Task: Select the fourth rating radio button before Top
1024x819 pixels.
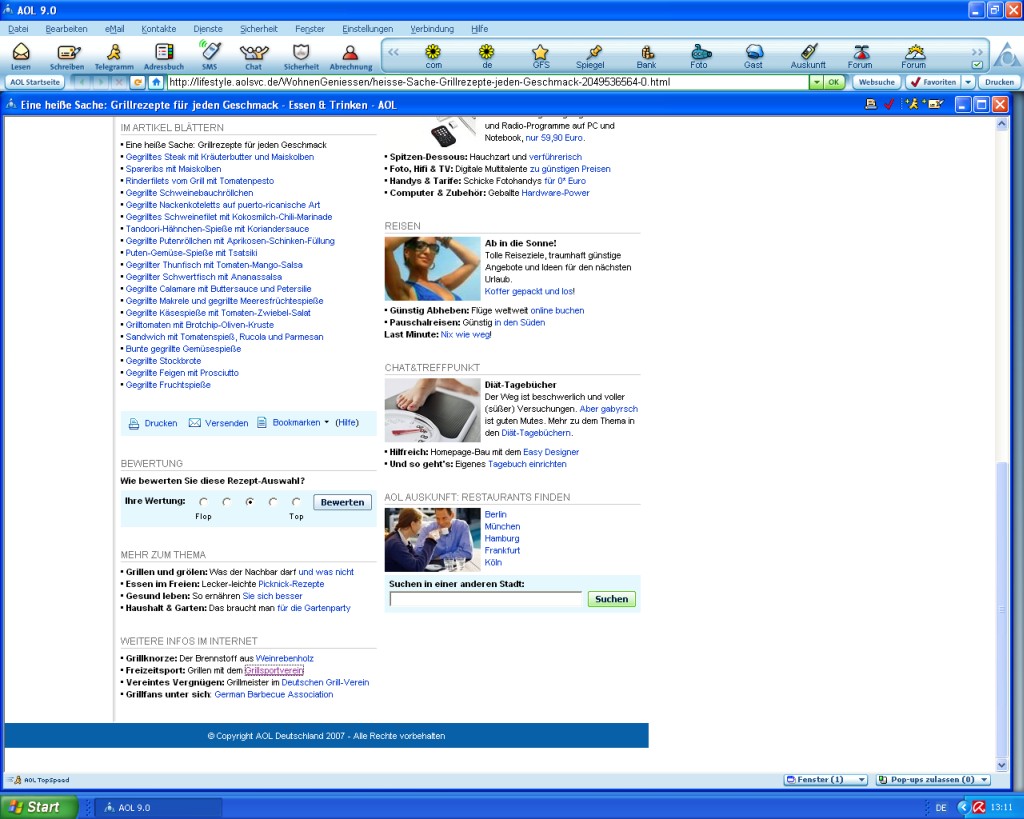Action: 273,502
